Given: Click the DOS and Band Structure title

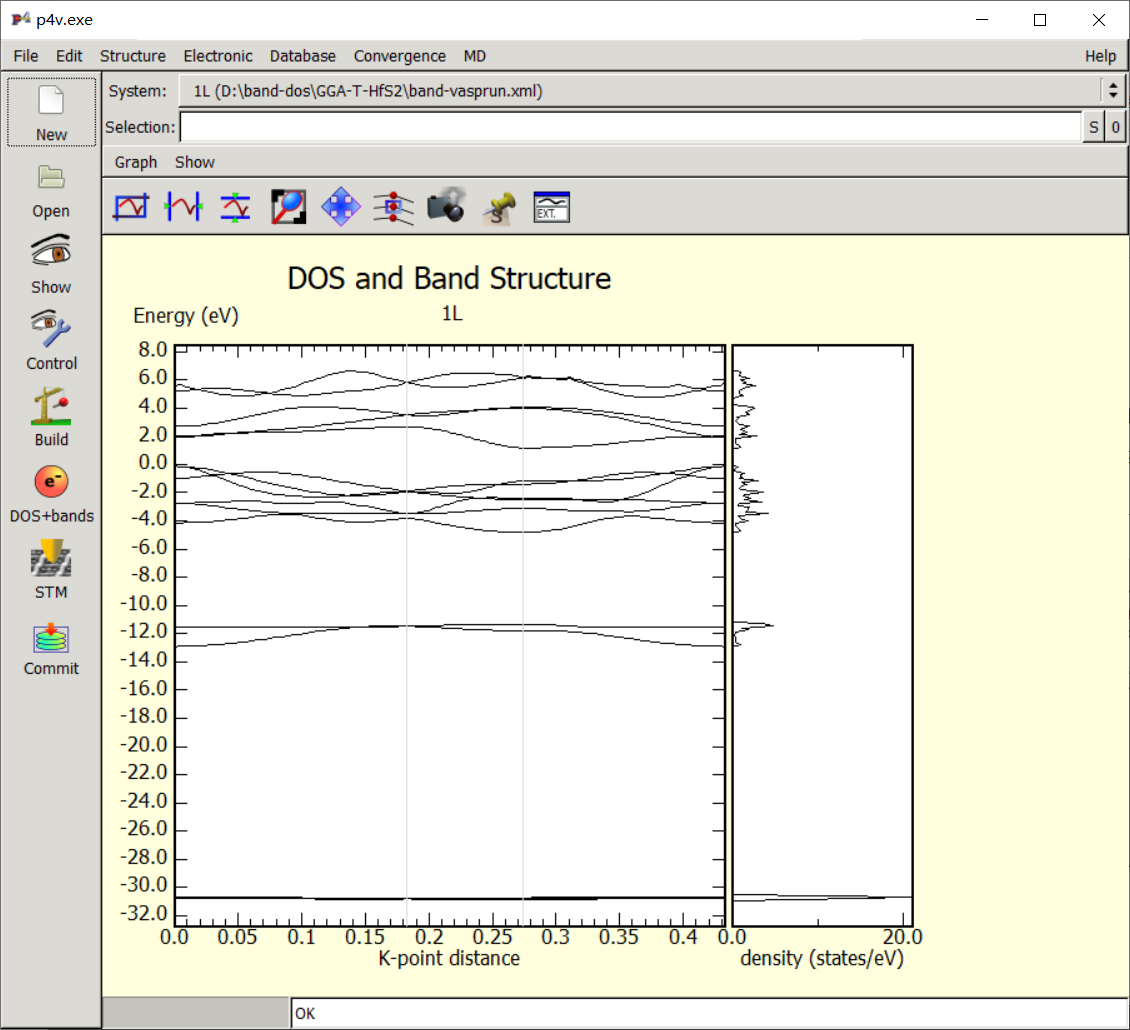Looking at the screenshot, I should click(x=449, y=278).
